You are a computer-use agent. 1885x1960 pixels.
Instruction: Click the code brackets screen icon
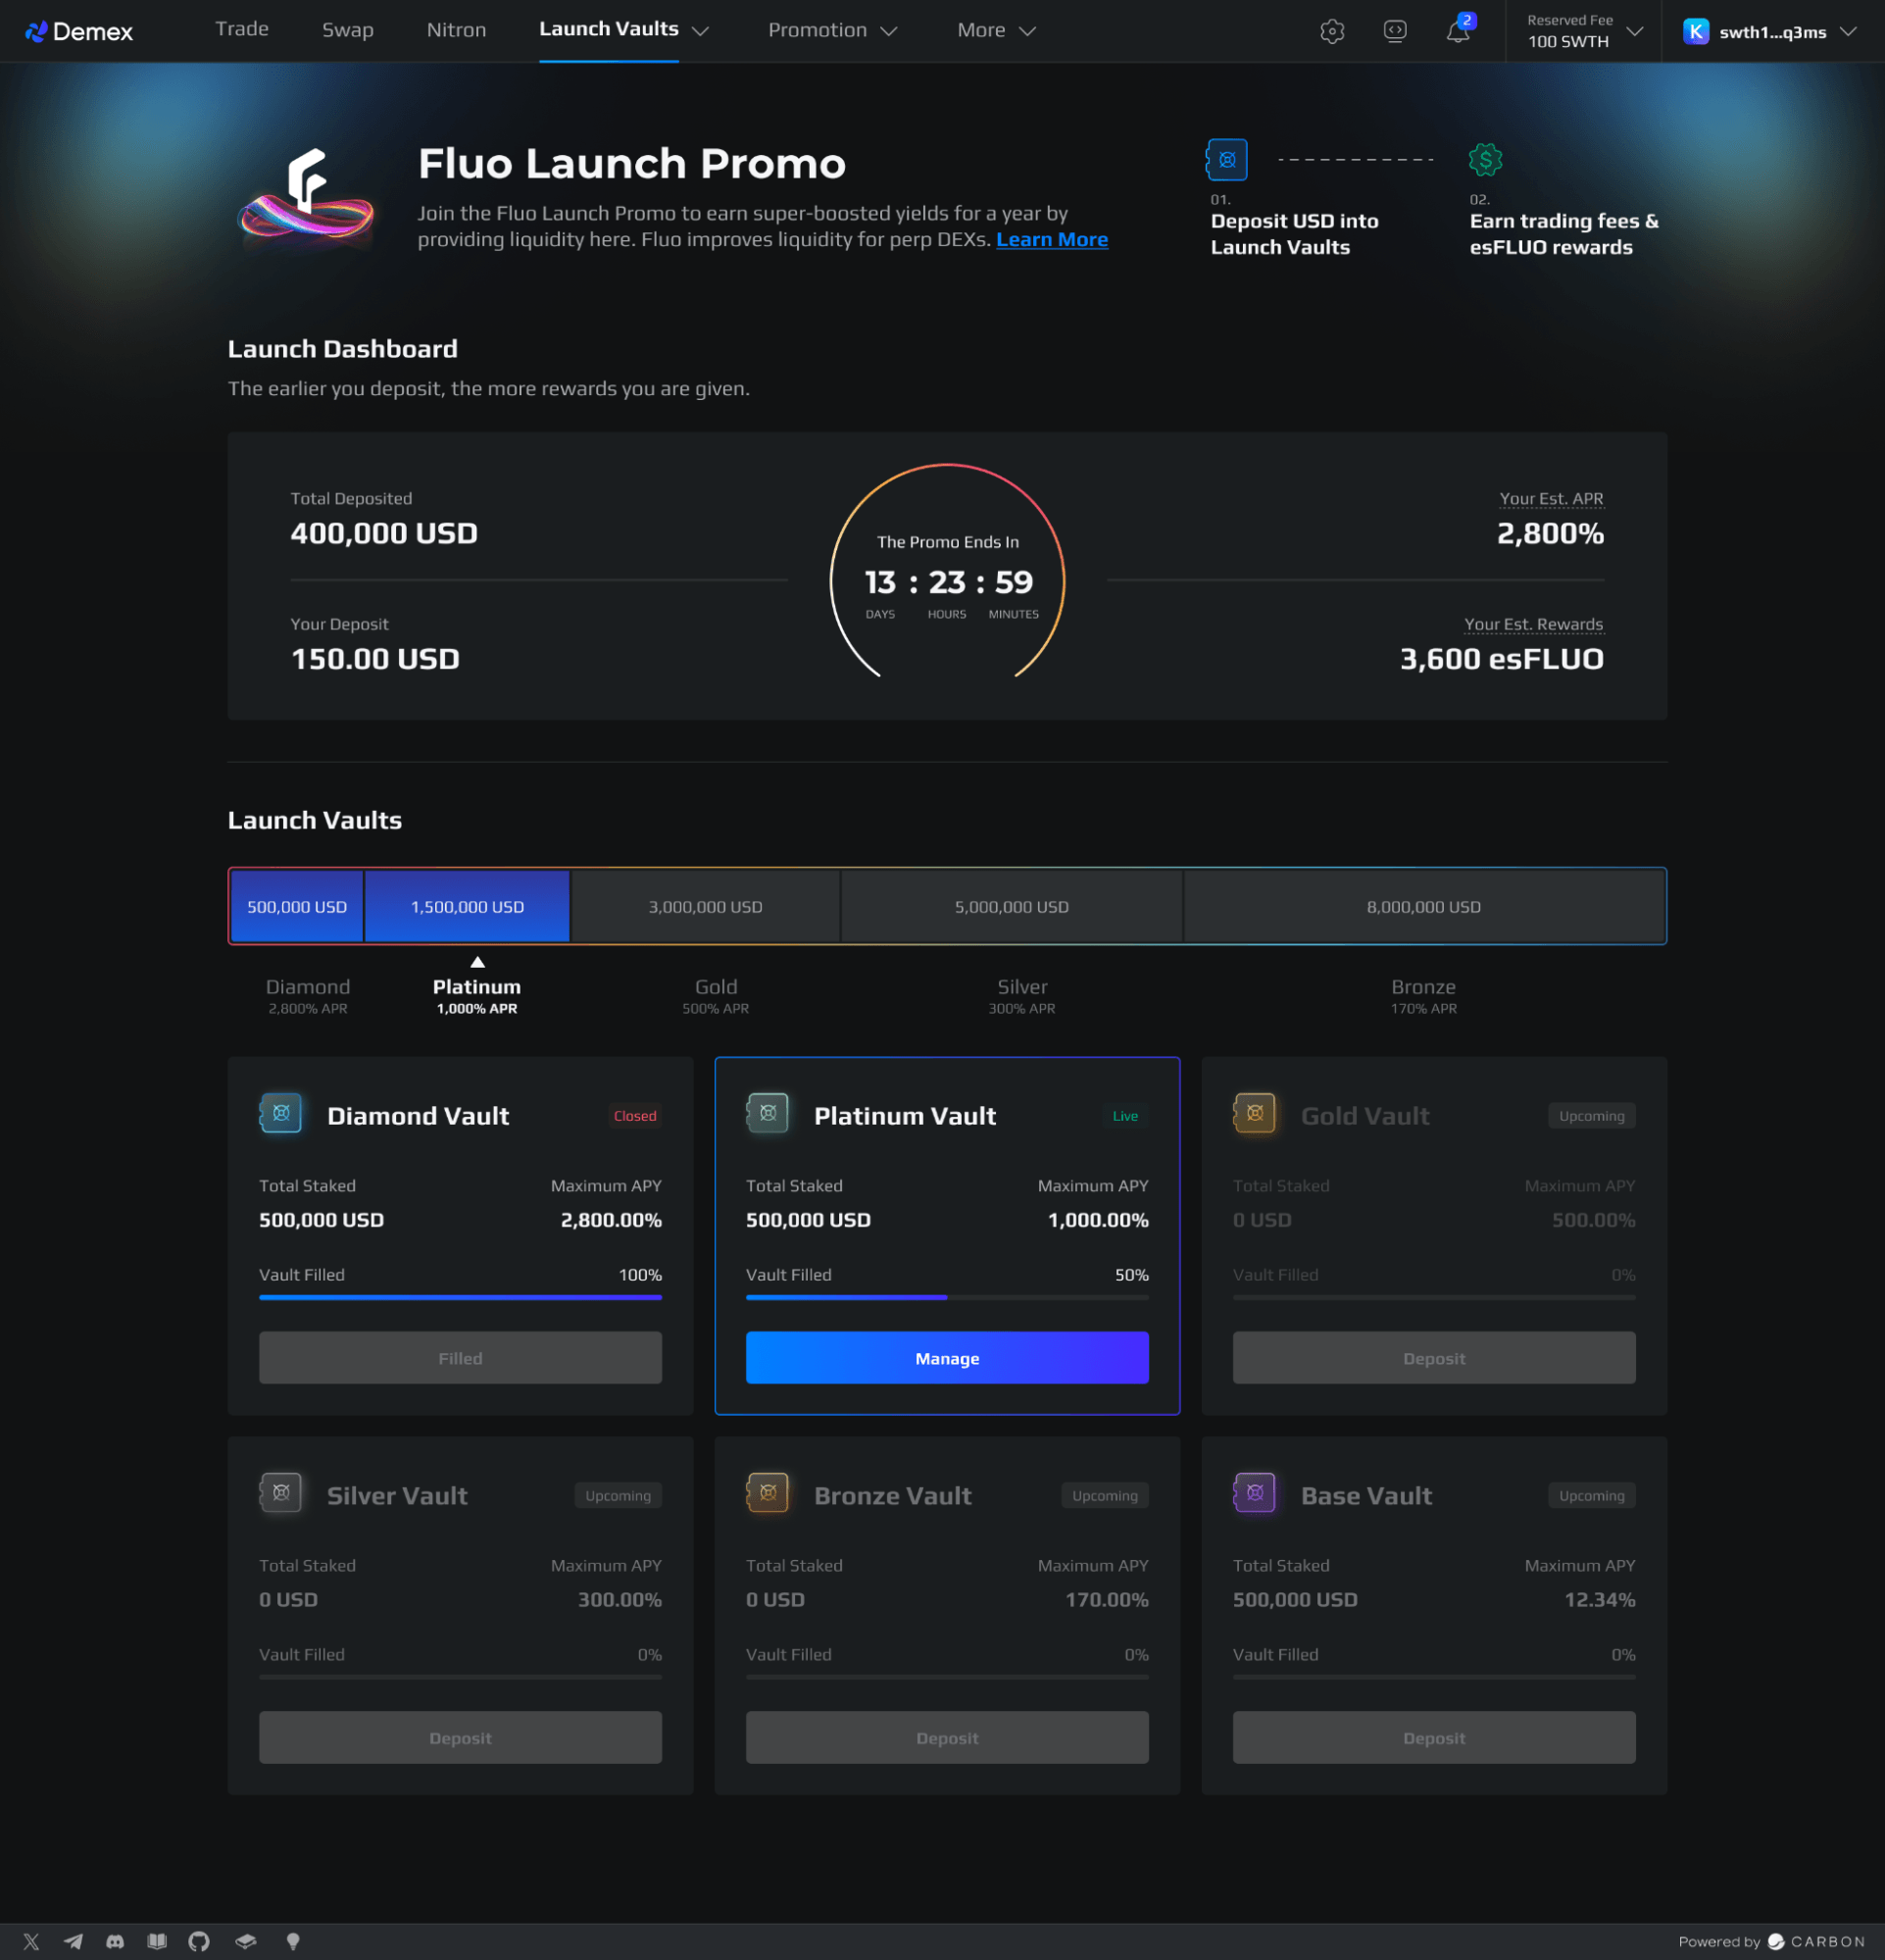(1395, 31)
